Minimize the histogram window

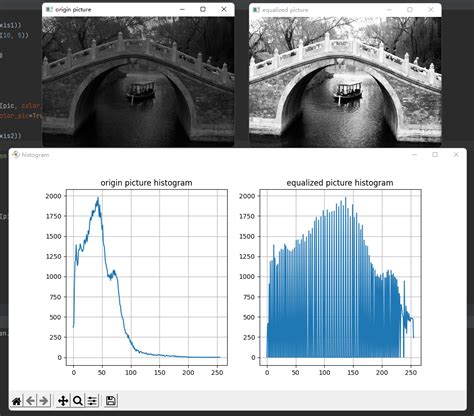click(414, 154)
